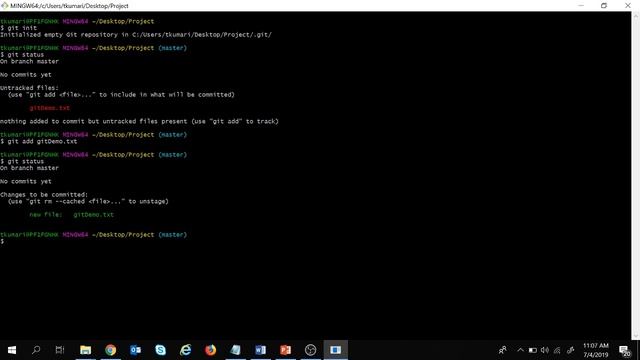Viewport: 640px width, 360px height.
Task: Click the empty '$' prompt at bottom
Action: point(2,242)
